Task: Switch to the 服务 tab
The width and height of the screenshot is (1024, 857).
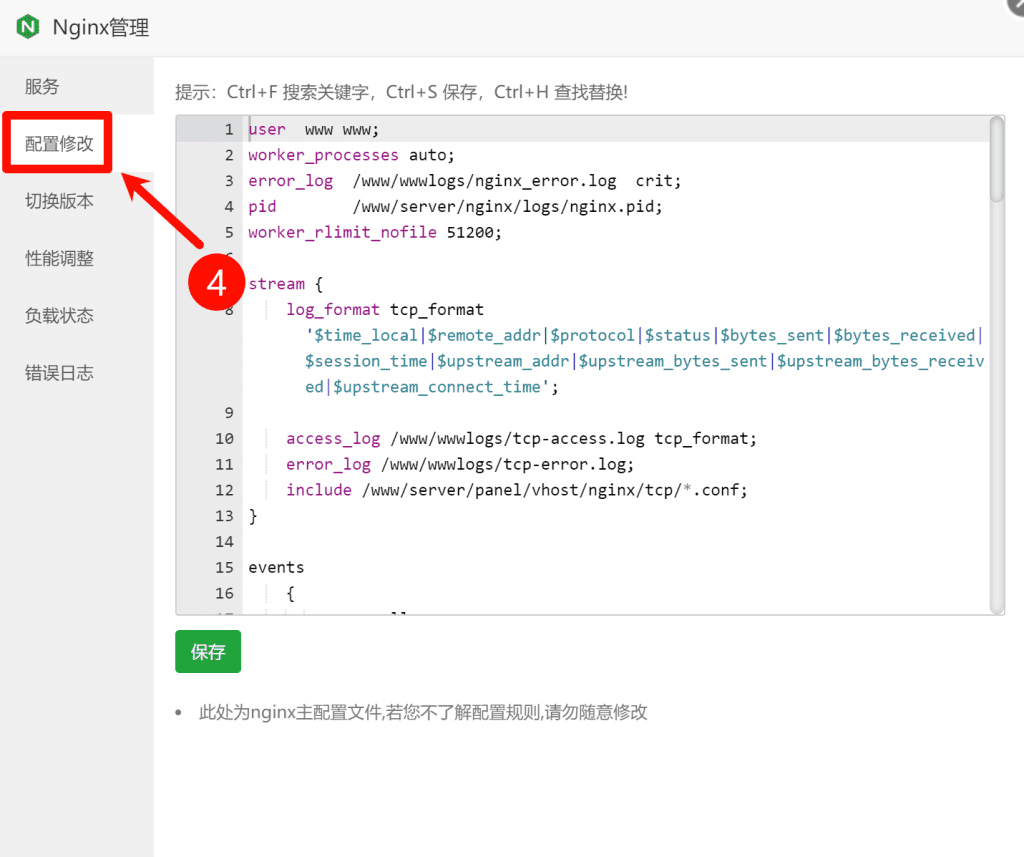Action: pyautogui.click(x=42, y=87)
